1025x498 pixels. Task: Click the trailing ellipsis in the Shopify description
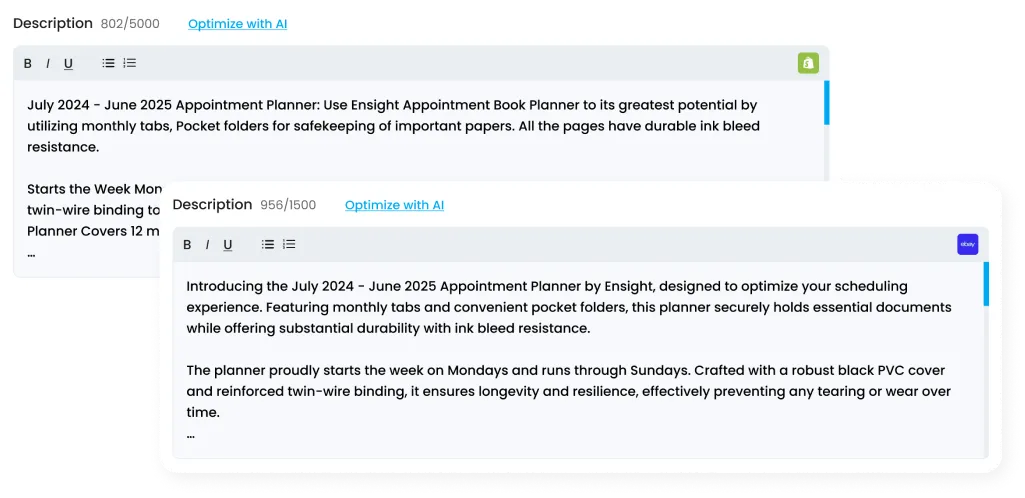31,254
